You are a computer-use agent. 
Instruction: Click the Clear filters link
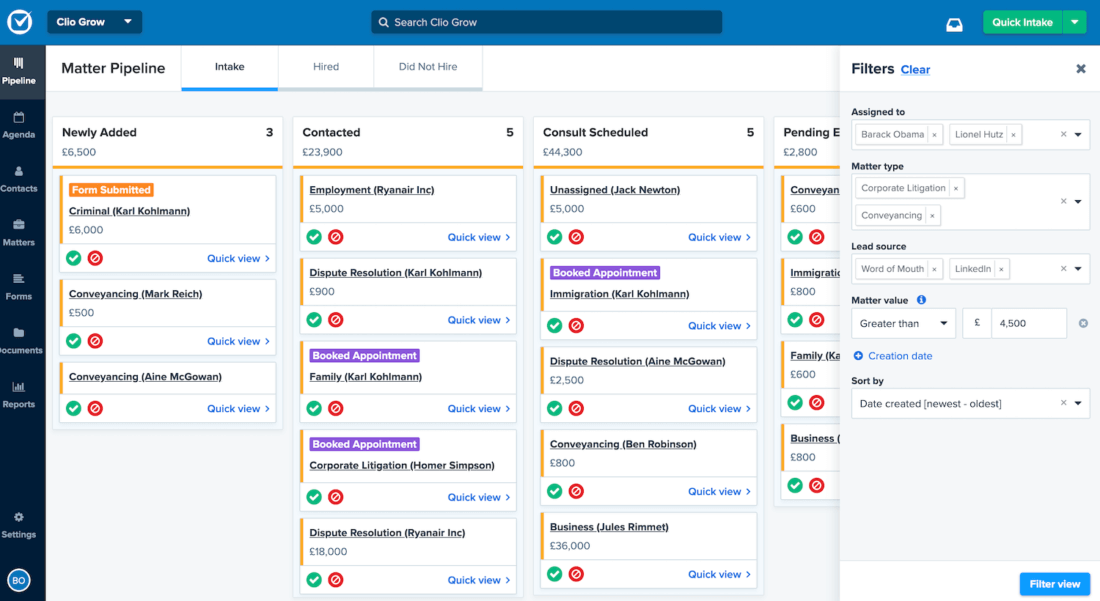915,70
